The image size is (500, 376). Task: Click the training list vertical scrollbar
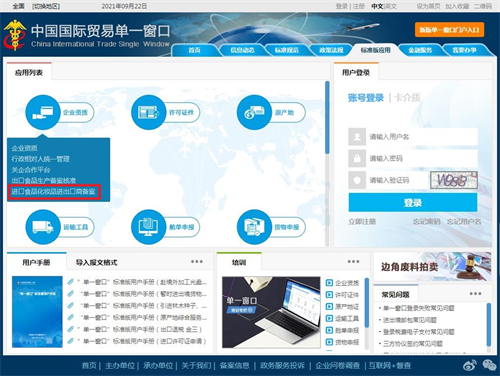[x=367, y=302]
